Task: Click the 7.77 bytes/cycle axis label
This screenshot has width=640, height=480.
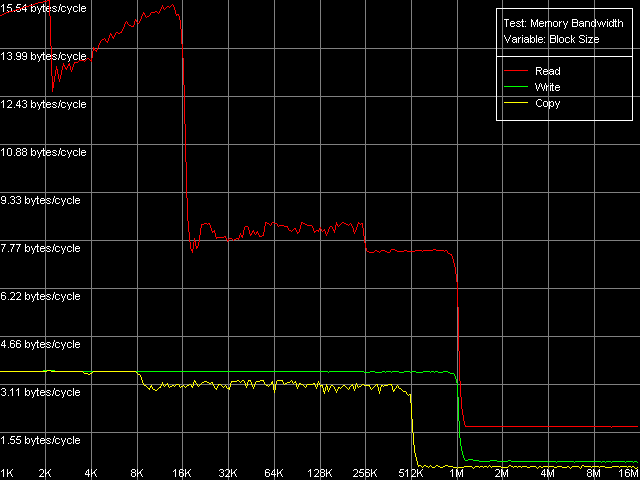Action: click(40, 248)
